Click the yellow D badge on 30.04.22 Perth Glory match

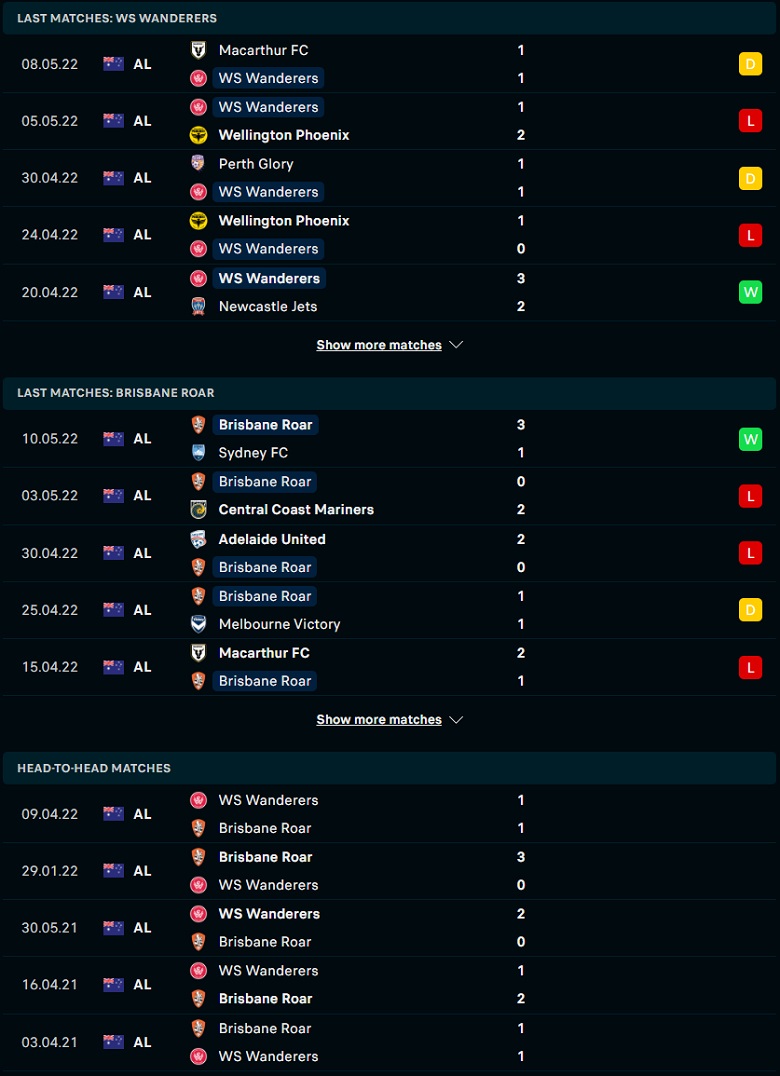click(750, 178)
